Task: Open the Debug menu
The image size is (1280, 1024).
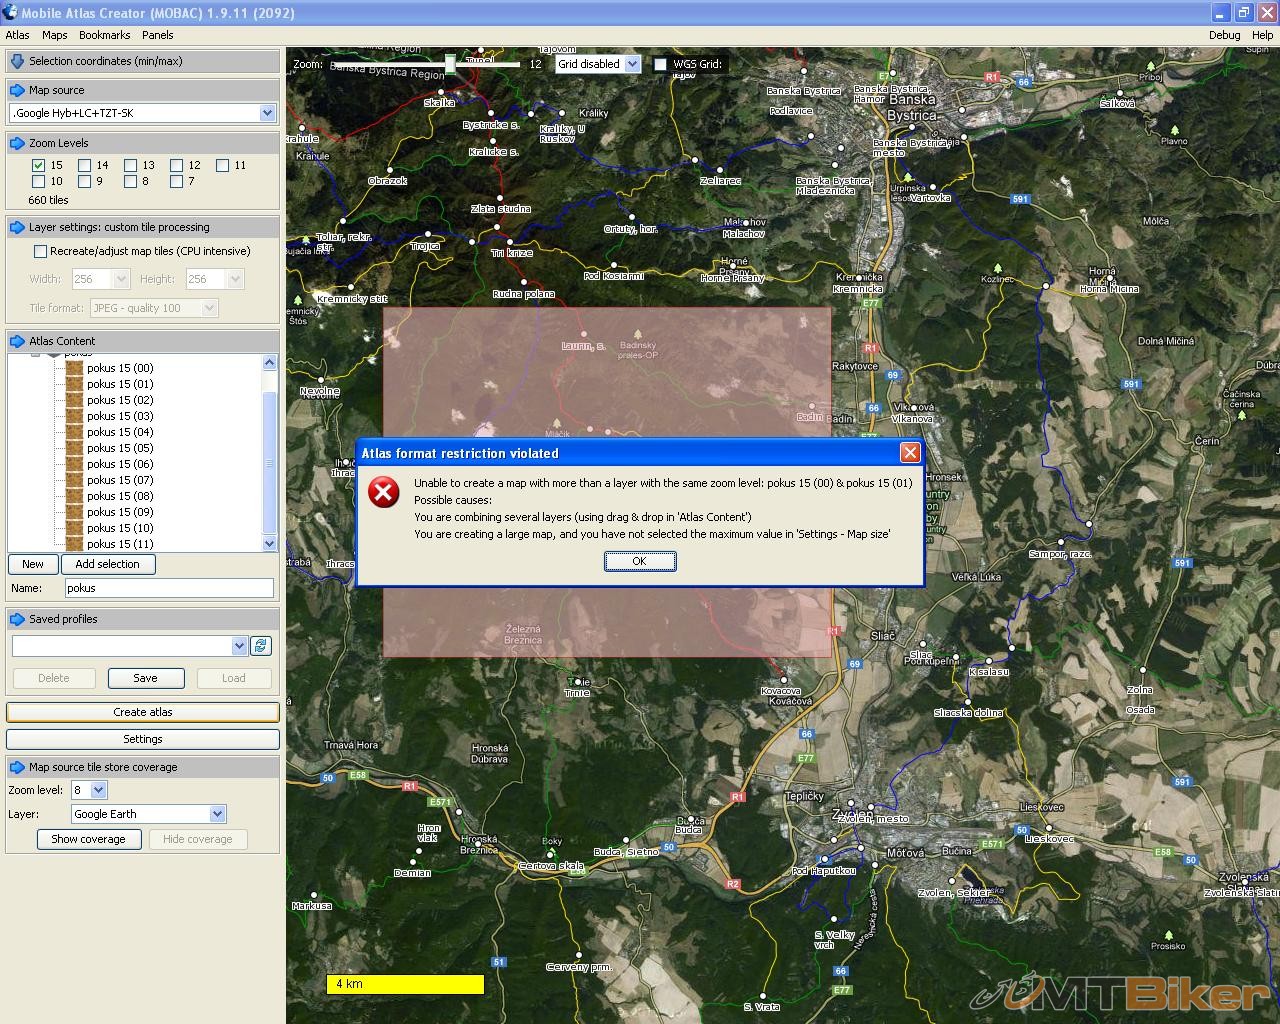Action: 1224,35
